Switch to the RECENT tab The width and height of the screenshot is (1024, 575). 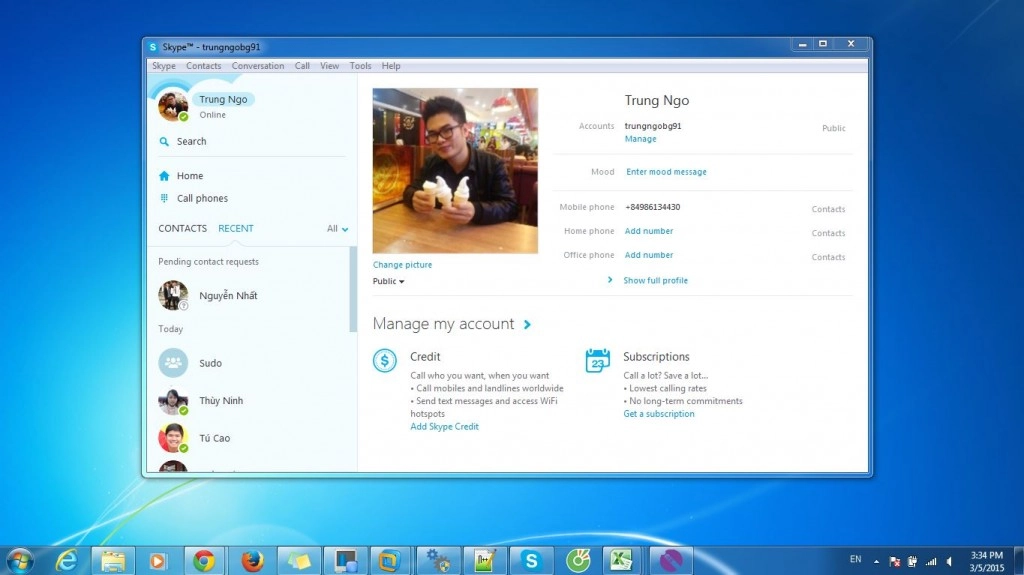coord(236,228)
